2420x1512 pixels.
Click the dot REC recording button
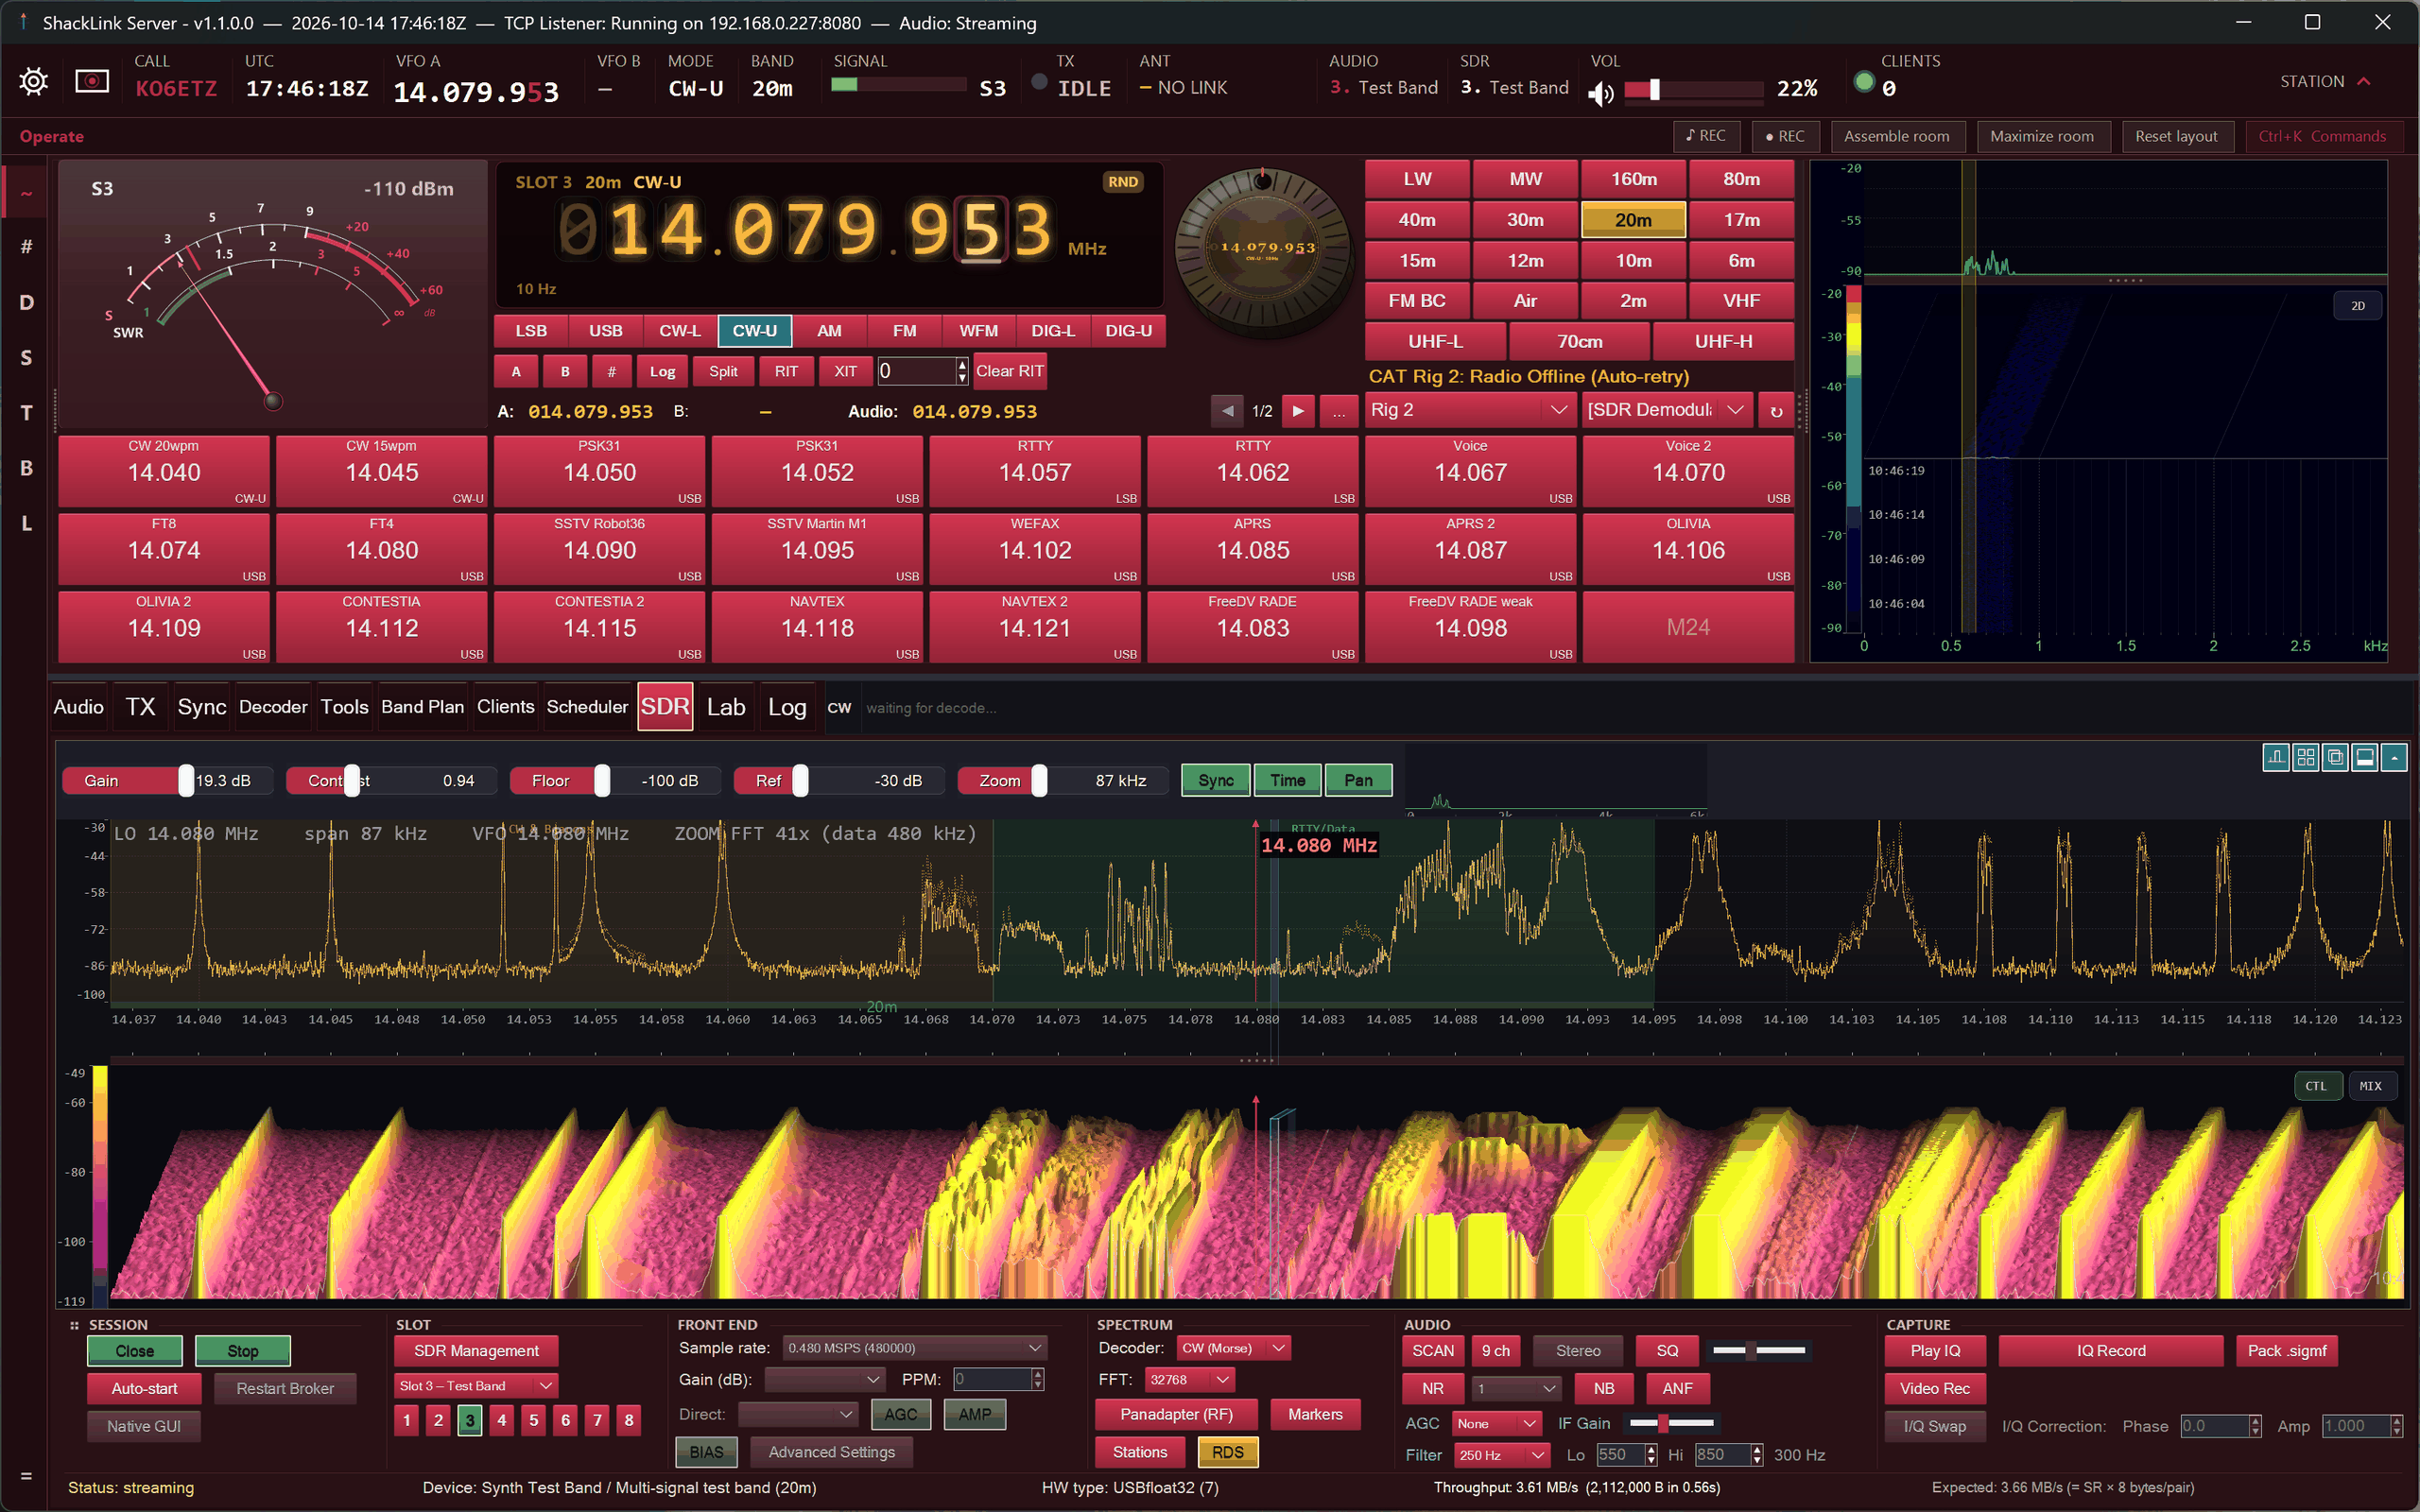coord(1785,136)
